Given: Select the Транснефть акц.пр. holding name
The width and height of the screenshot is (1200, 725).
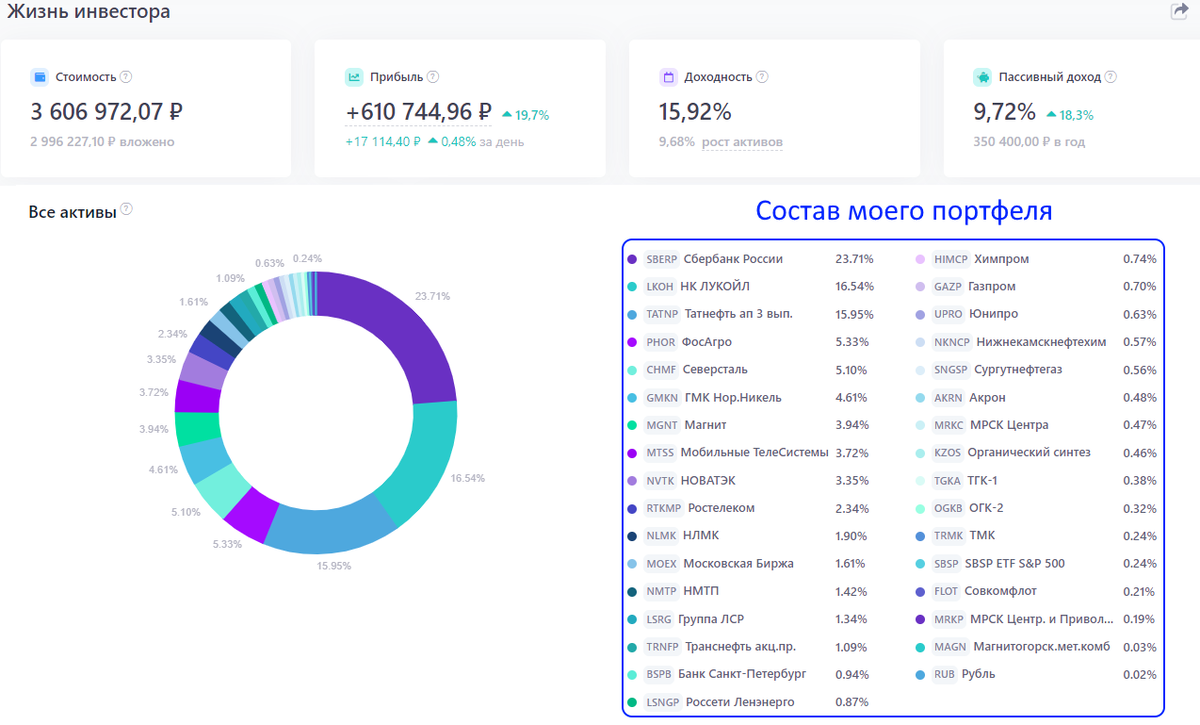Looking at the screenshot, I should point(740,646).
